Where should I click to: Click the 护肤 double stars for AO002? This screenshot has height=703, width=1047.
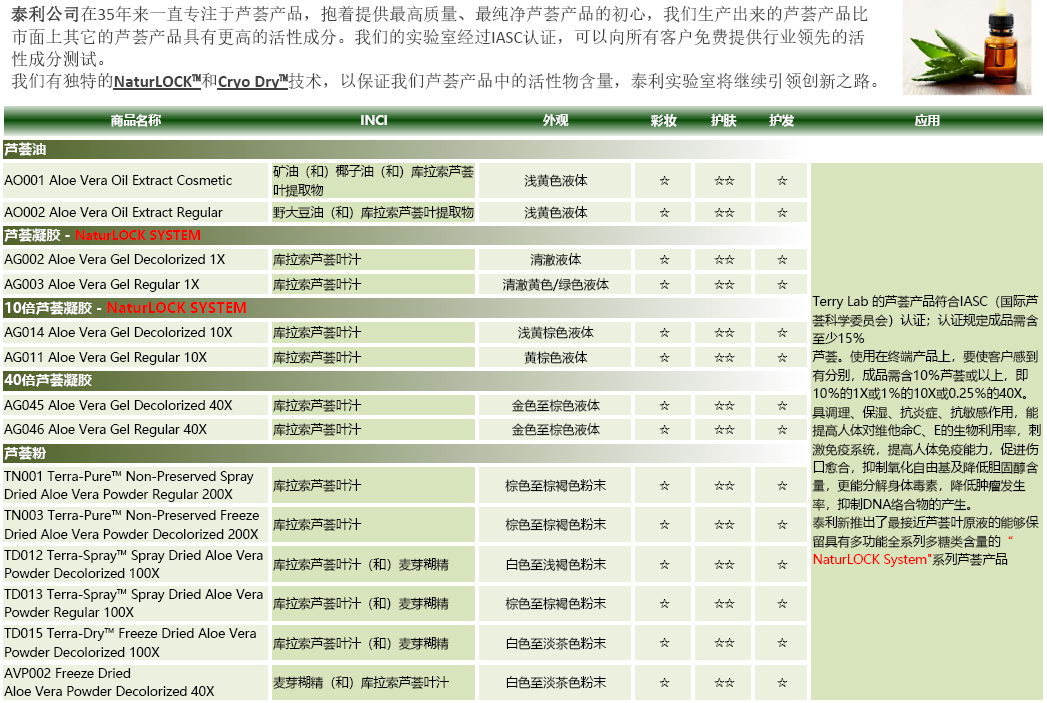coord(724,213)
